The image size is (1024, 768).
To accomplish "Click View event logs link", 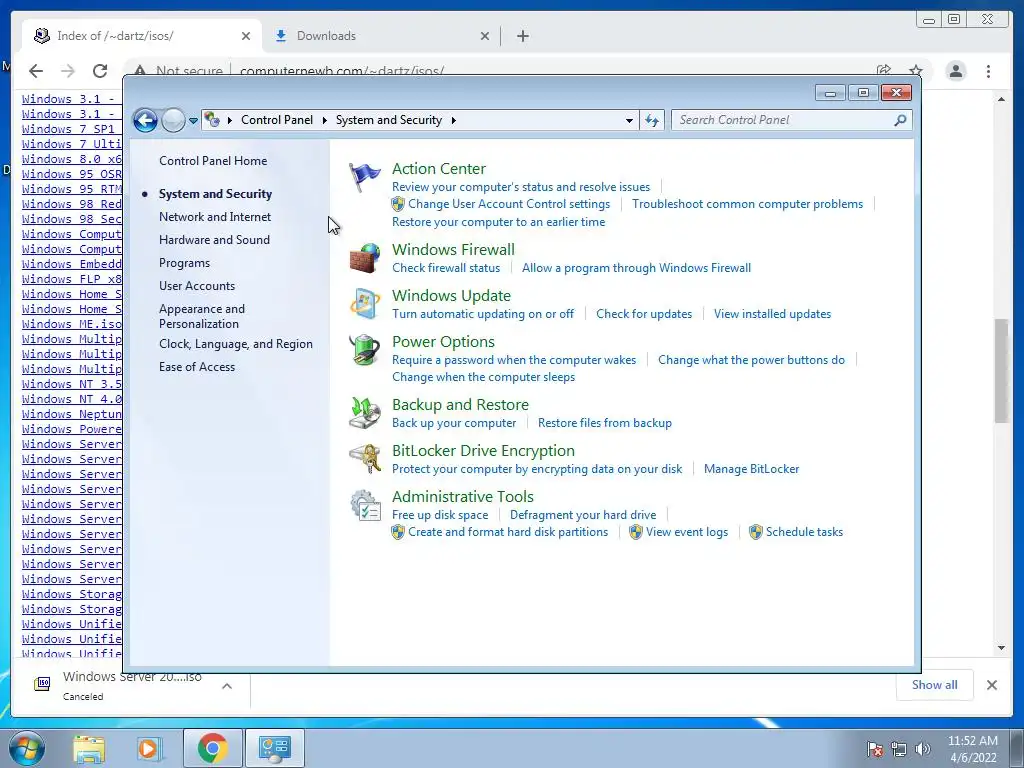I will pyautogui.click(x=687, y=532).
